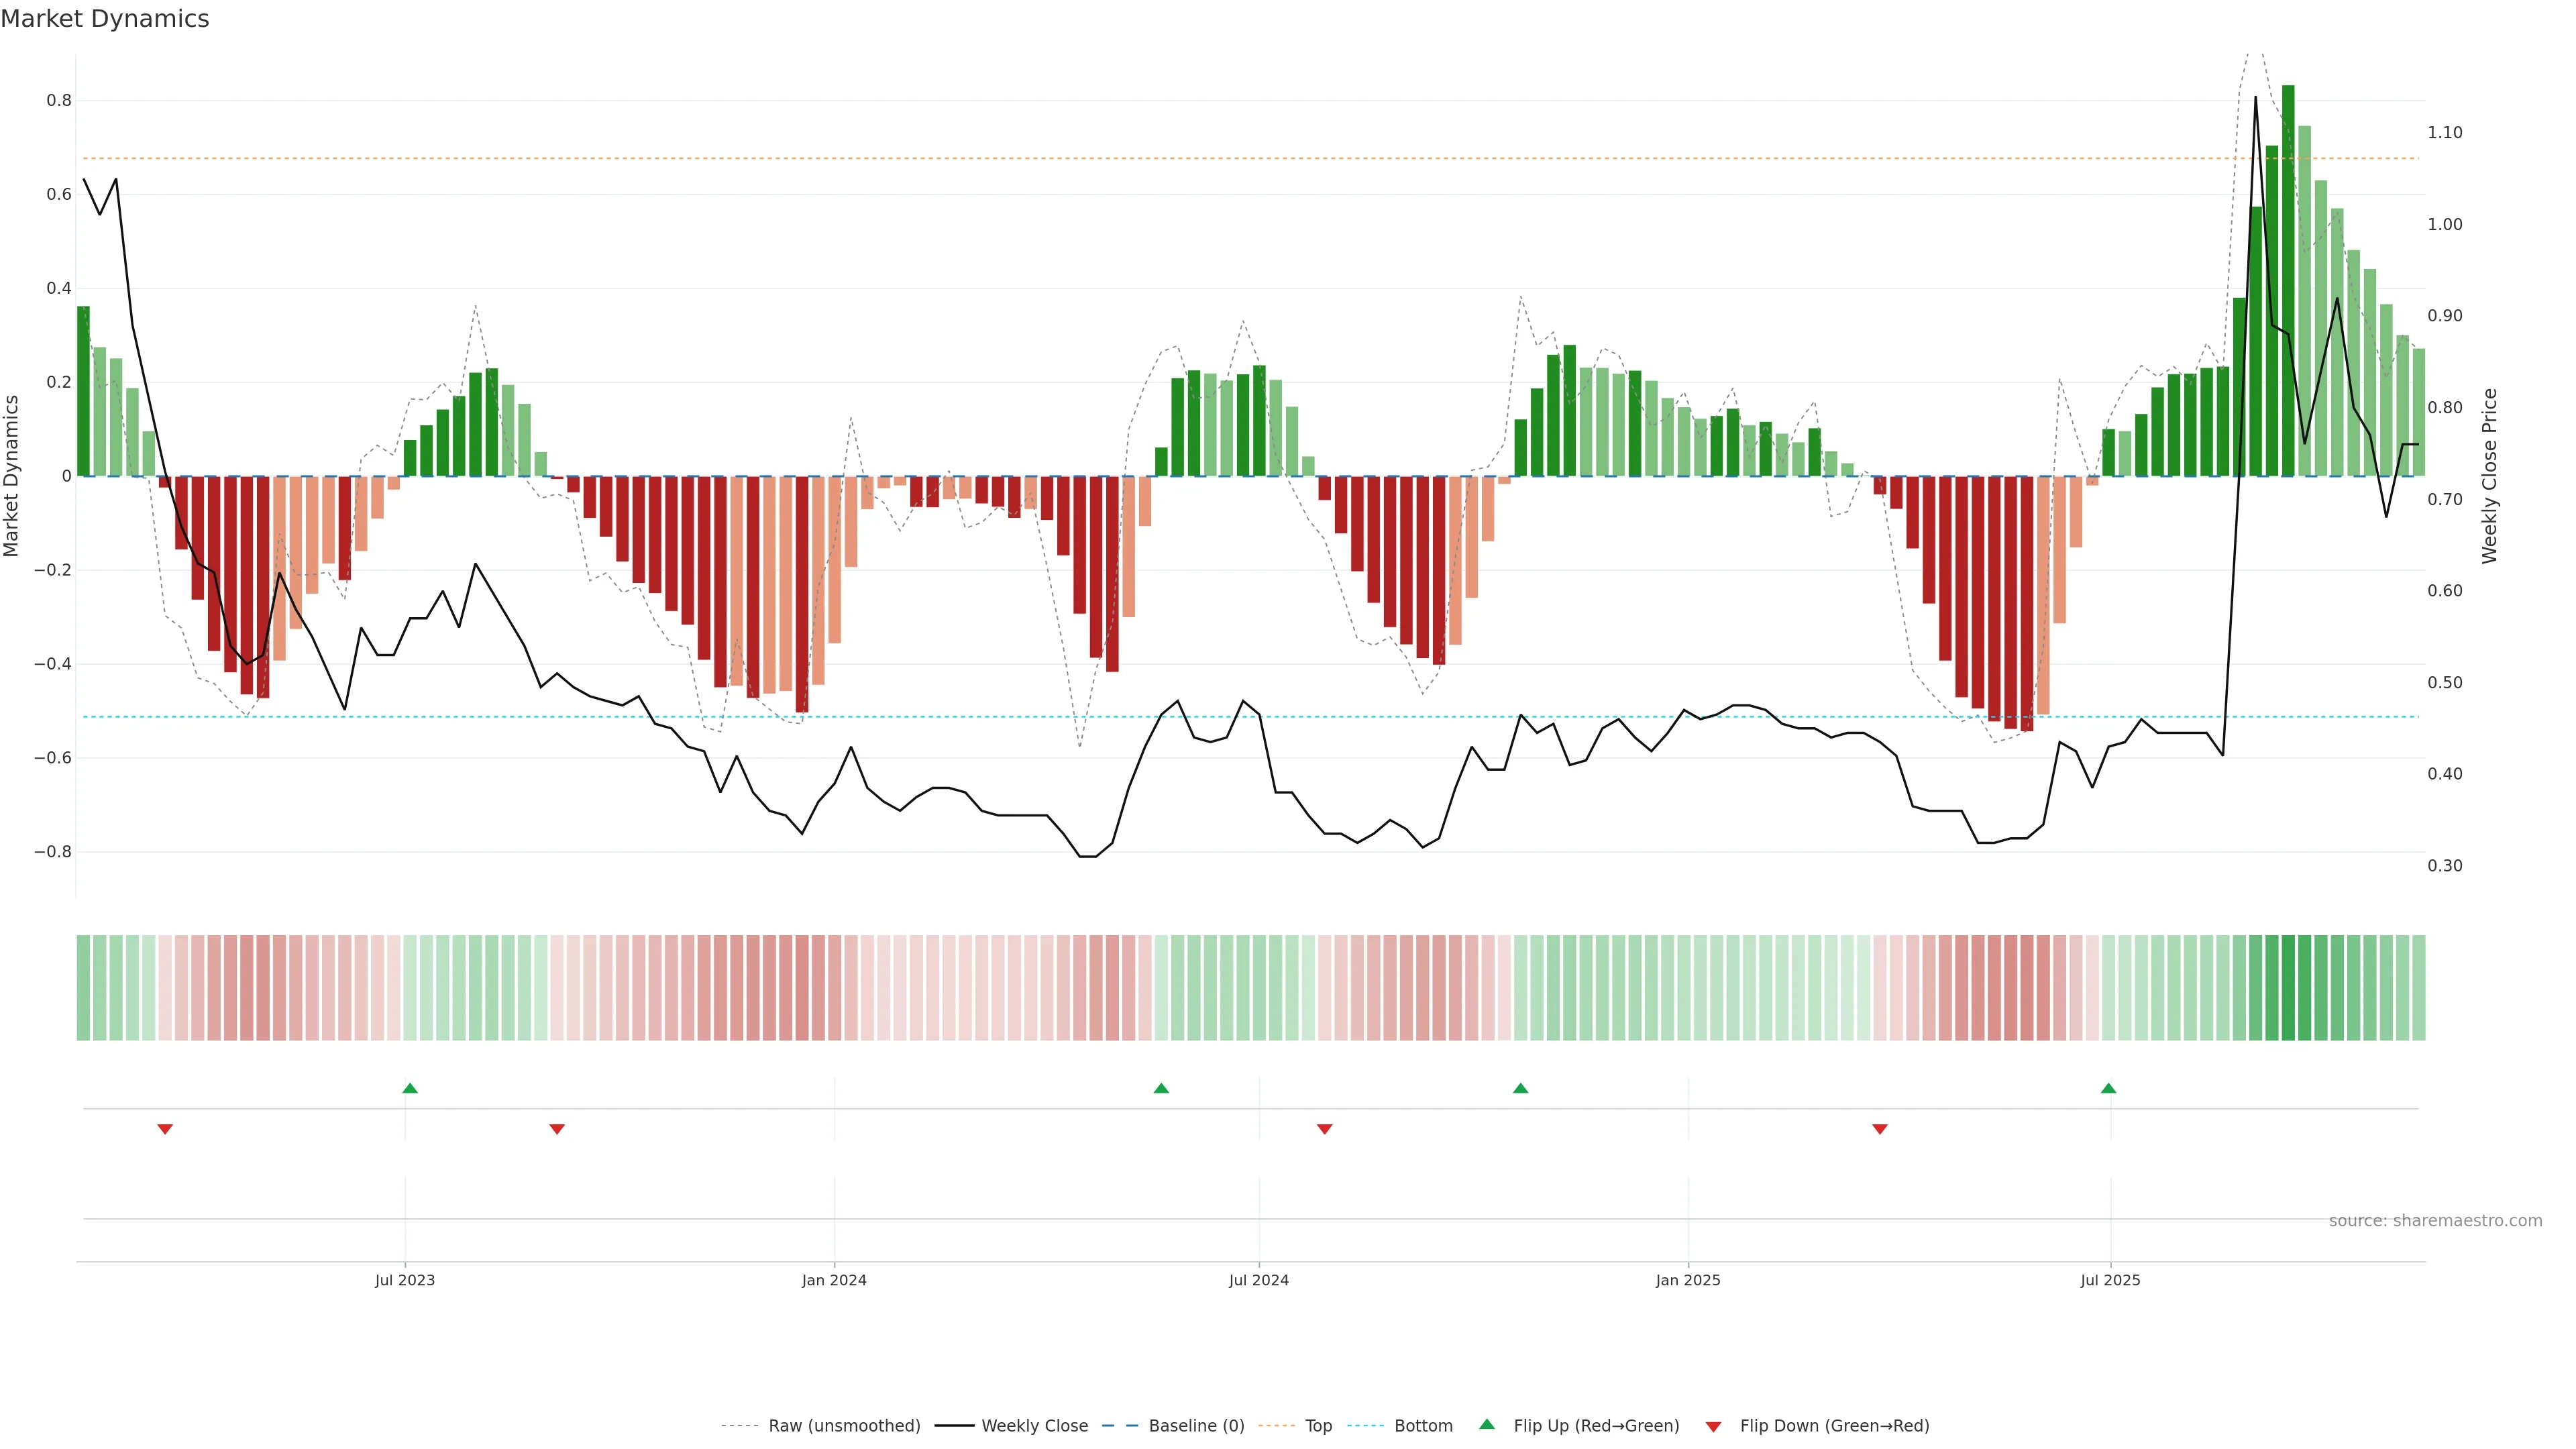Toggle the Baseline (0) legend entry
The height and width of the screenshot is (1449, 2576).
coord(1196,1426)
